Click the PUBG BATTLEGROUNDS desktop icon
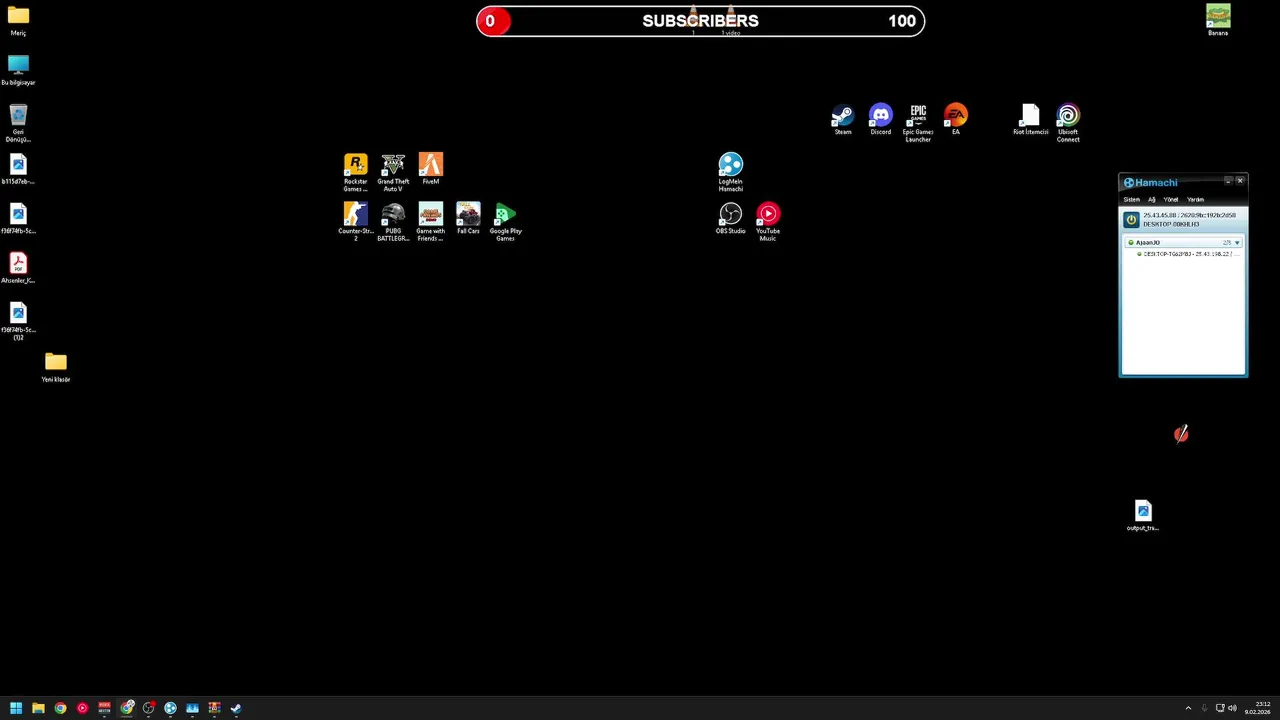 [393, 221]
